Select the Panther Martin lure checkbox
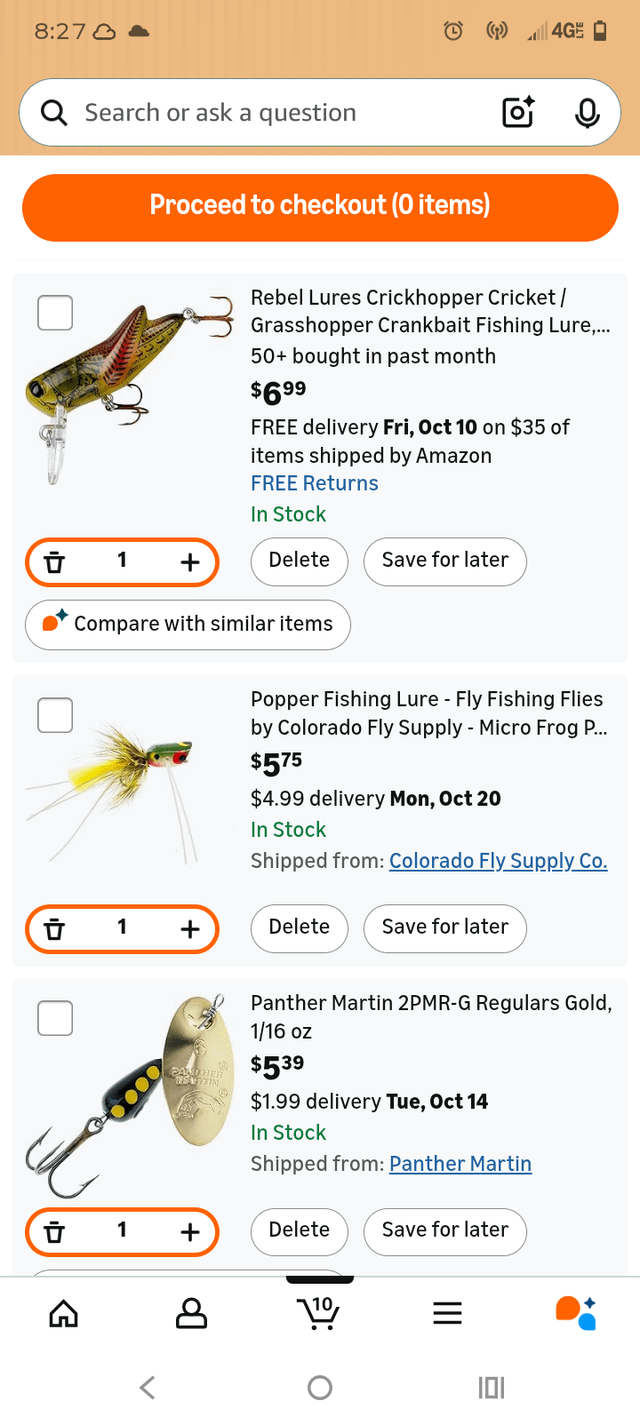Viewport: 640px width, 1425px height. pos(55,1018)
